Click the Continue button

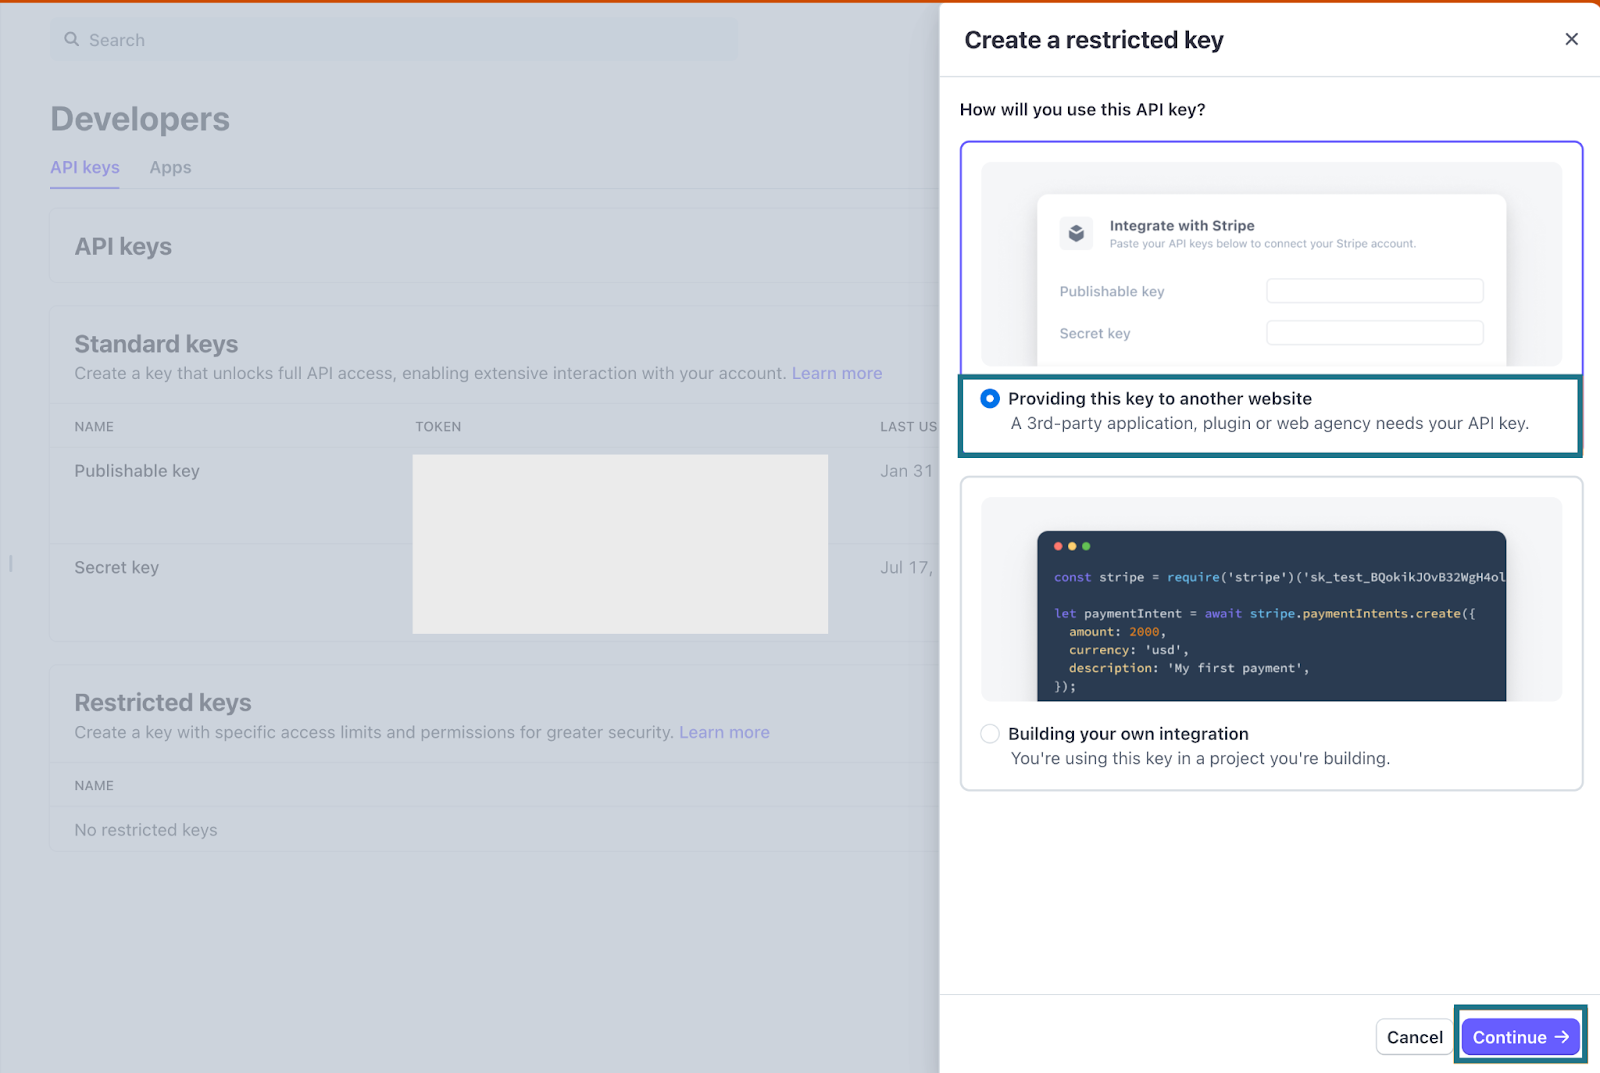tap(1520, 1037)
